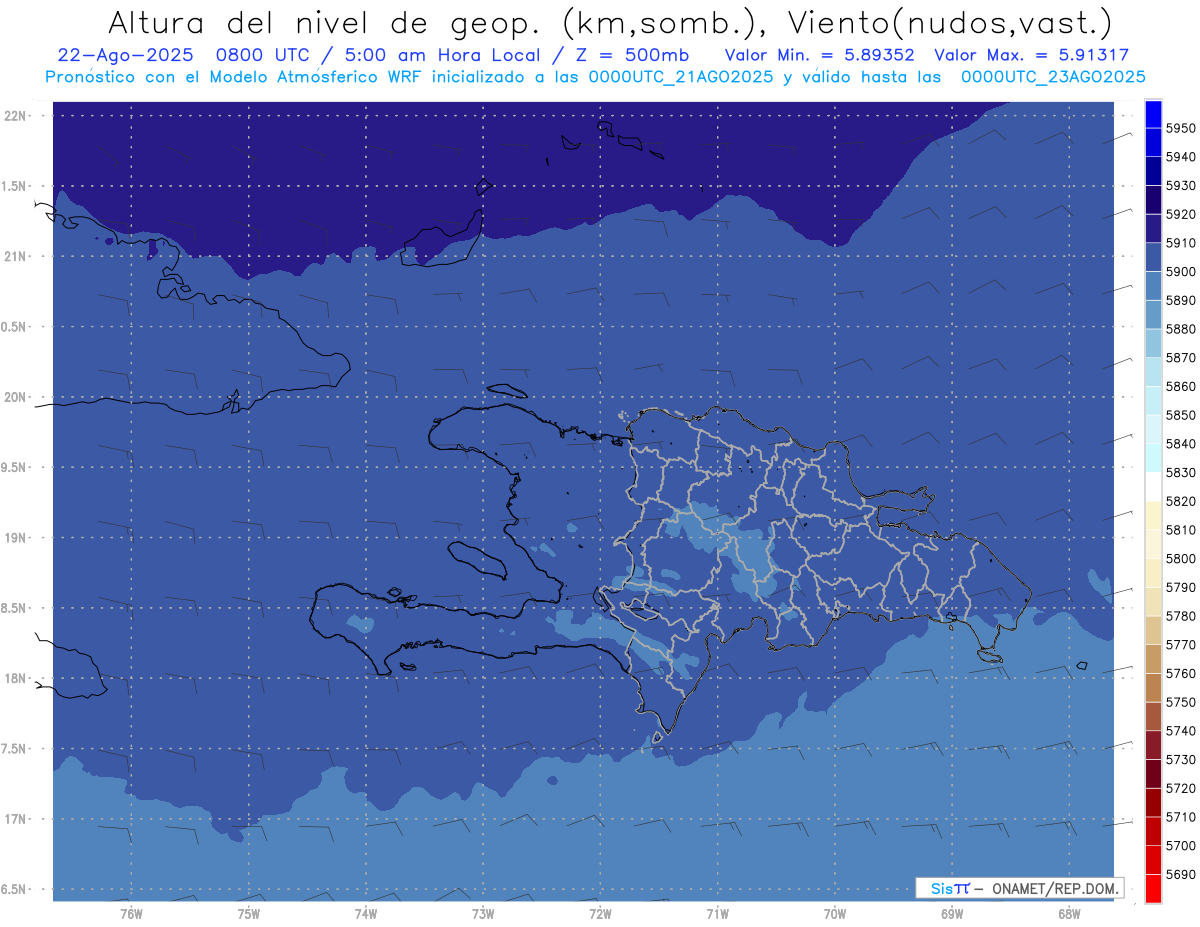This screenshot has height=927, width=1200.
Task: Click the '5870' color bar label
Action: [1180, 358]
